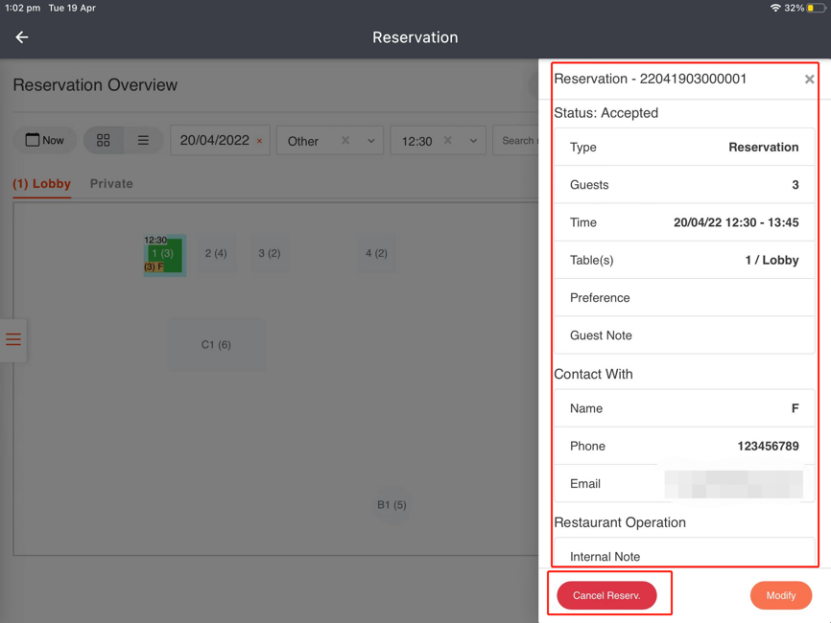Expand the Other dropdown

click(371, 141)
